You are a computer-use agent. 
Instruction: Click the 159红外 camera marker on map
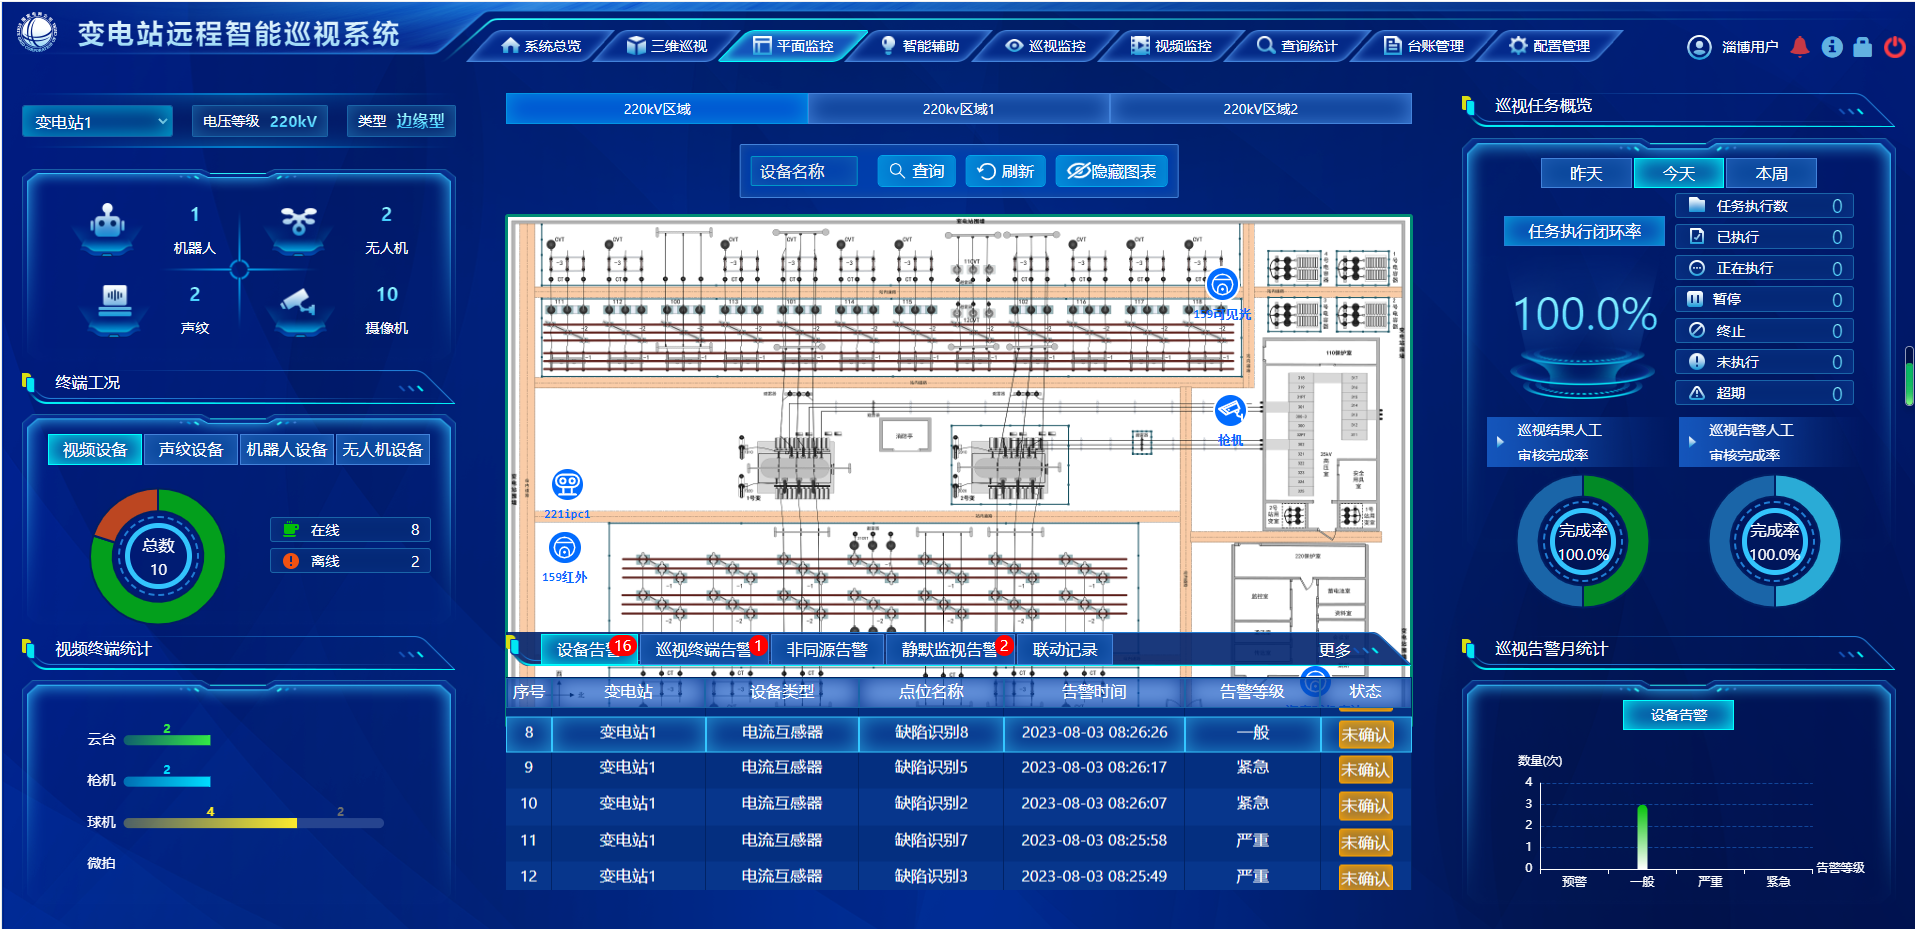[x=565, y=548]
